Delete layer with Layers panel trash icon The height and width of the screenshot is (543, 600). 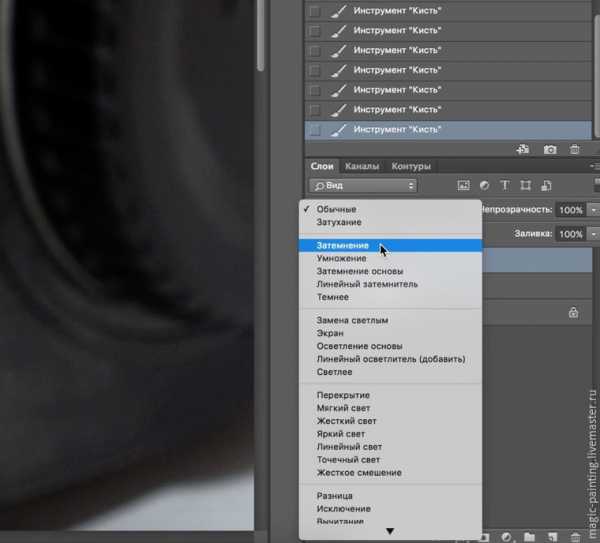tap(575, 537)
